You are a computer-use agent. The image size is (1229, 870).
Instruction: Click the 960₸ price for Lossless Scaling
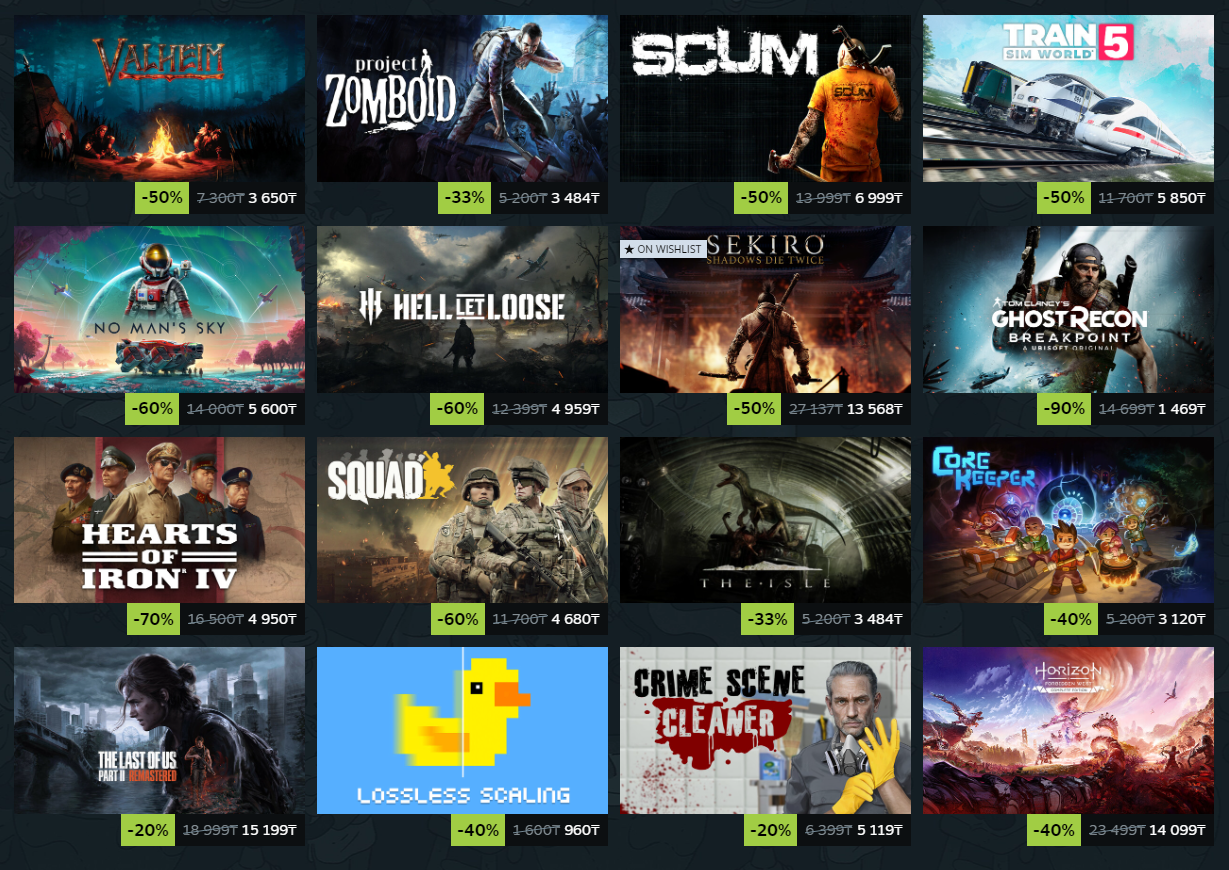click(x=580, y=830)
